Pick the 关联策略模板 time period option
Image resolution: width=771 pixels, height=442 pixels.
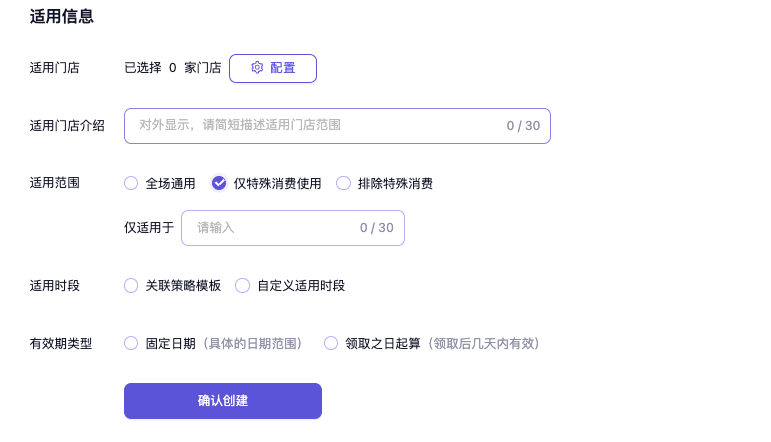[x=131, y=286]
